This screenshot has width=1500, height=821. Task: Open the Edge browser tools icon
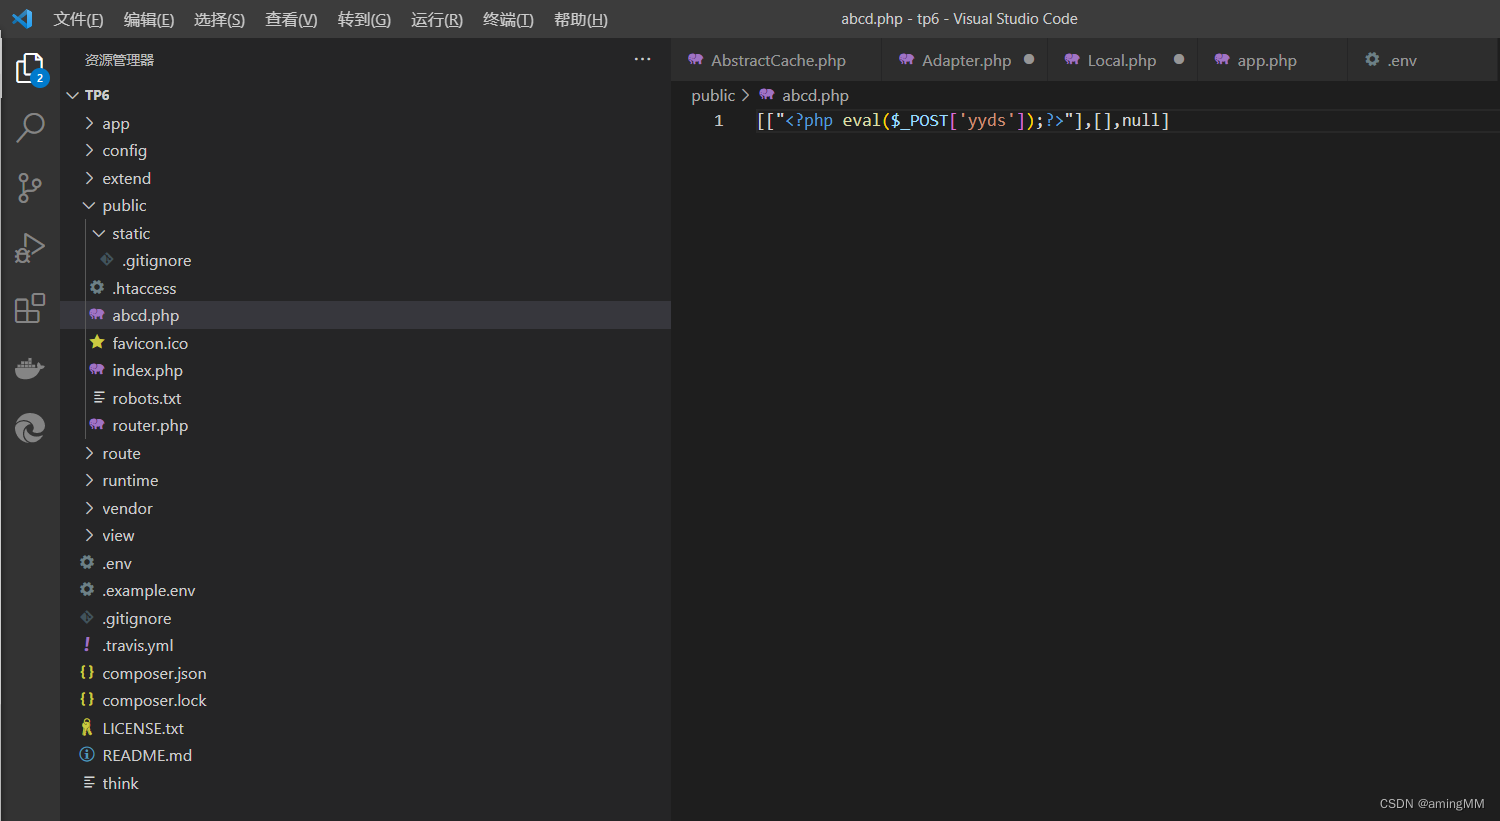tap(30, 428)
